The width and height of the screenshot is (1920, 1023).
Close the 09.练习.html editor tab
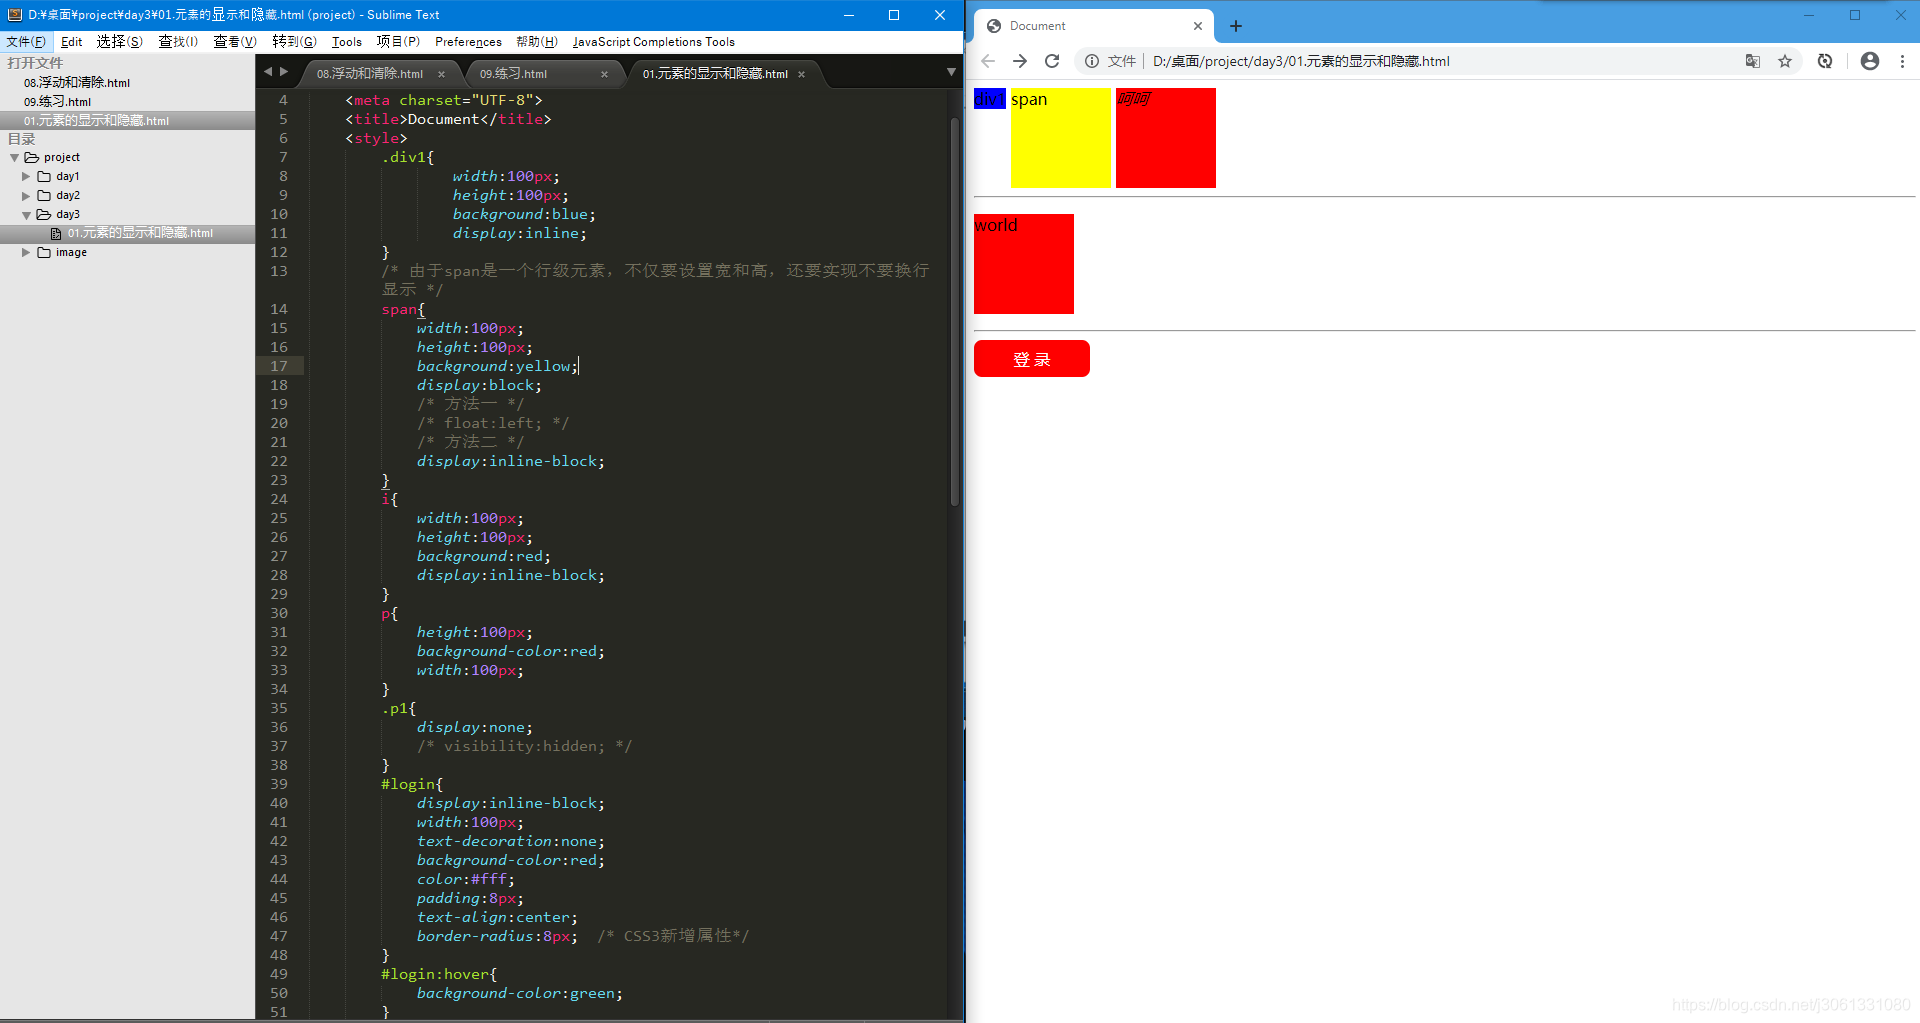[x=604, y=74]
